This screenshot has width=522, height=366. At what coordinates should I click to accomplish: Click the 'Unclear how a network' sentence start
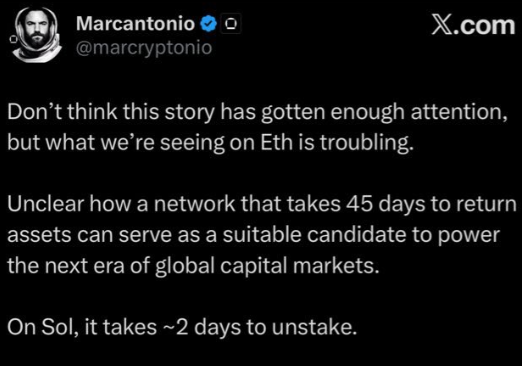coord(121,204)
